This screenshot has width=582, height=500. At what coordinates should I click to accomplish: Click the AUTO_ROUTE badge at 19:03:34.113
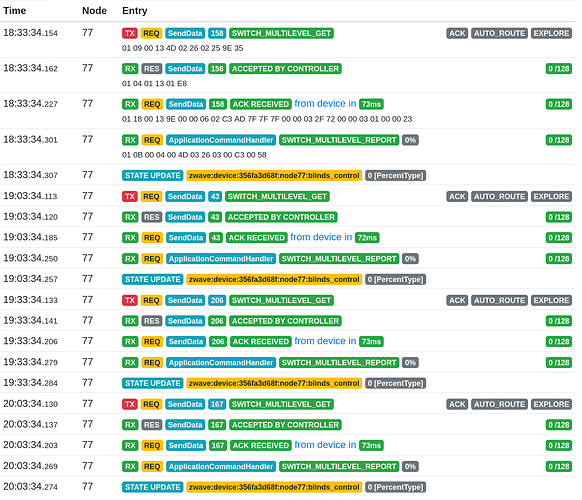point(499,196)
